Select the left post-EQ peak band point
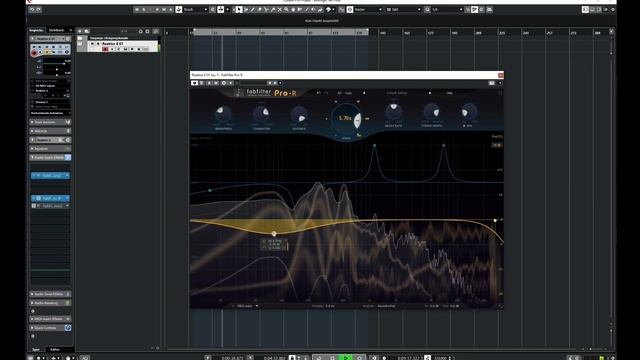Screen dimensions: 640x360 pyautogui.click(x=374, y=145)
